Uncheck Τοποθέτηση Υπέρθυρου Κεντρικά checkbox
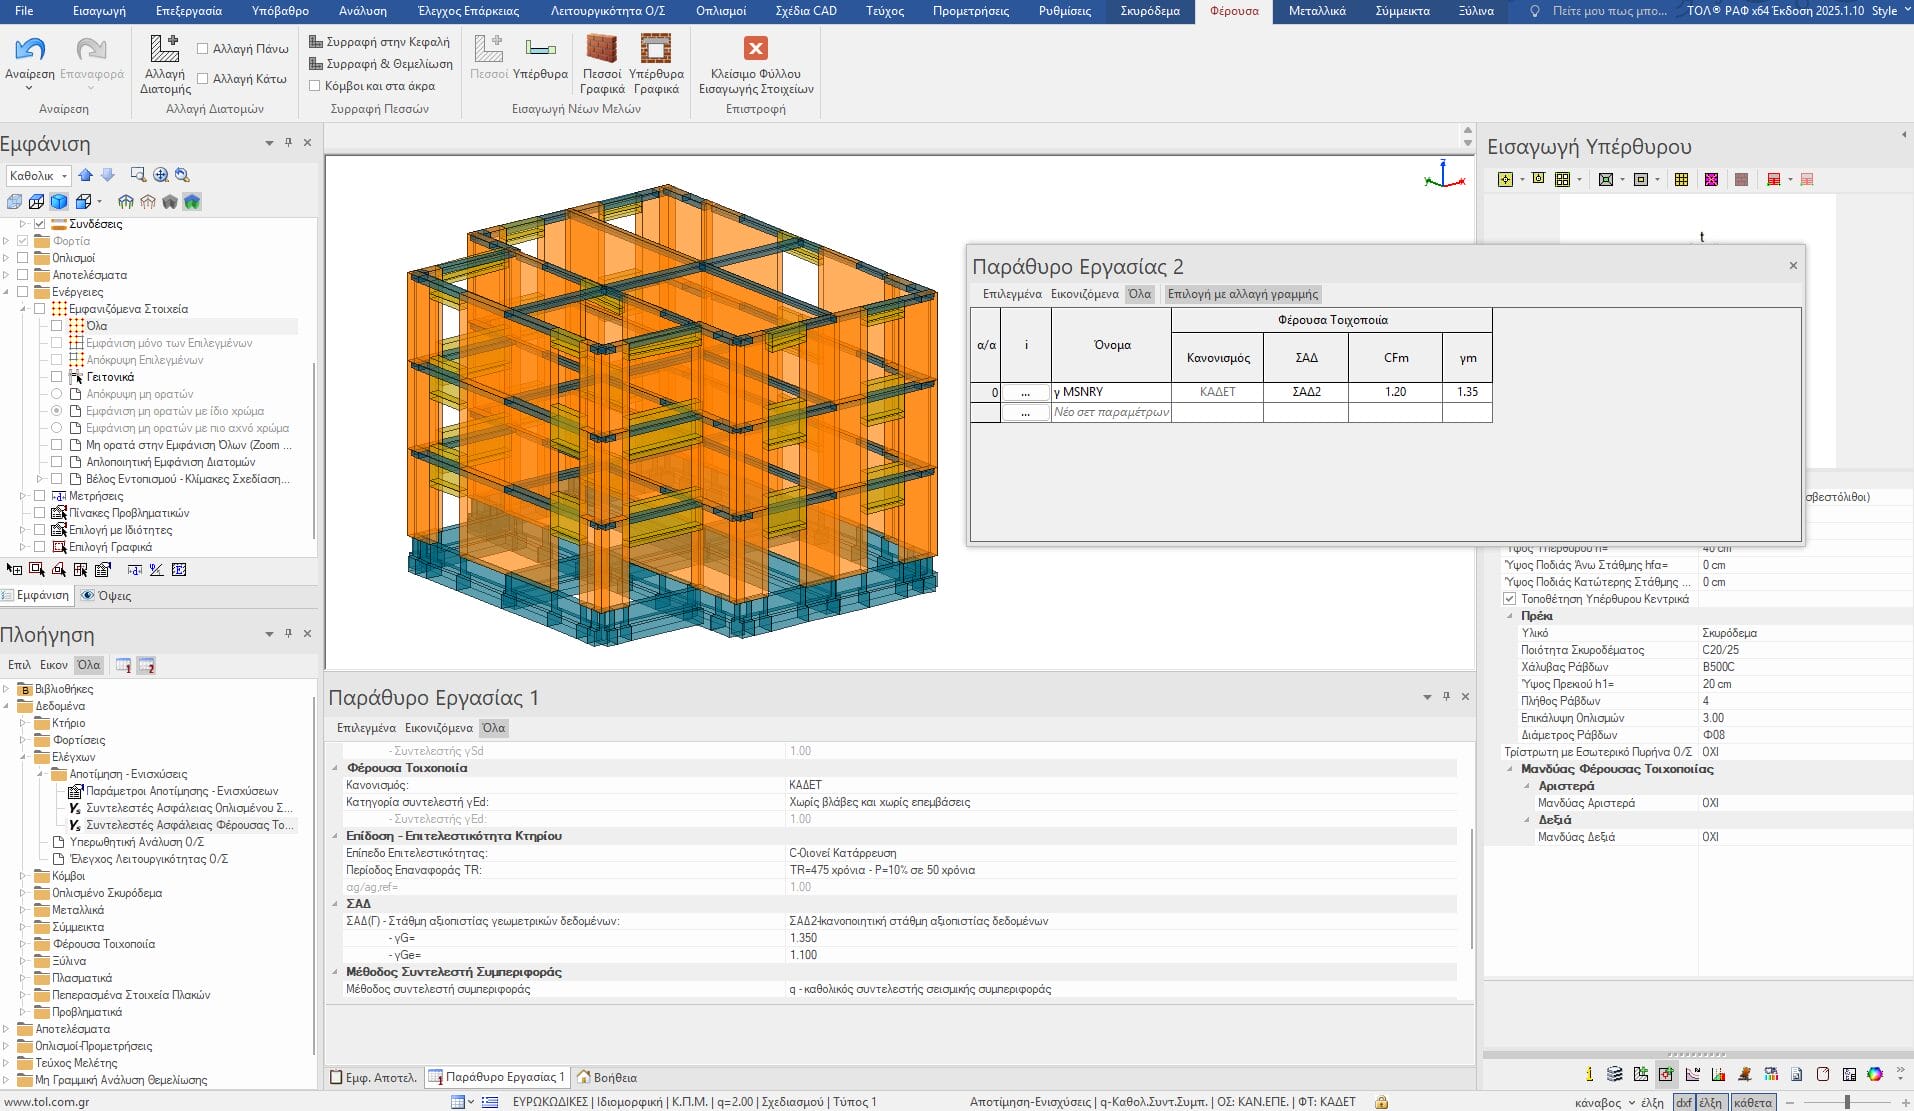1914x1111 pixels. [x=1509, y=599]
